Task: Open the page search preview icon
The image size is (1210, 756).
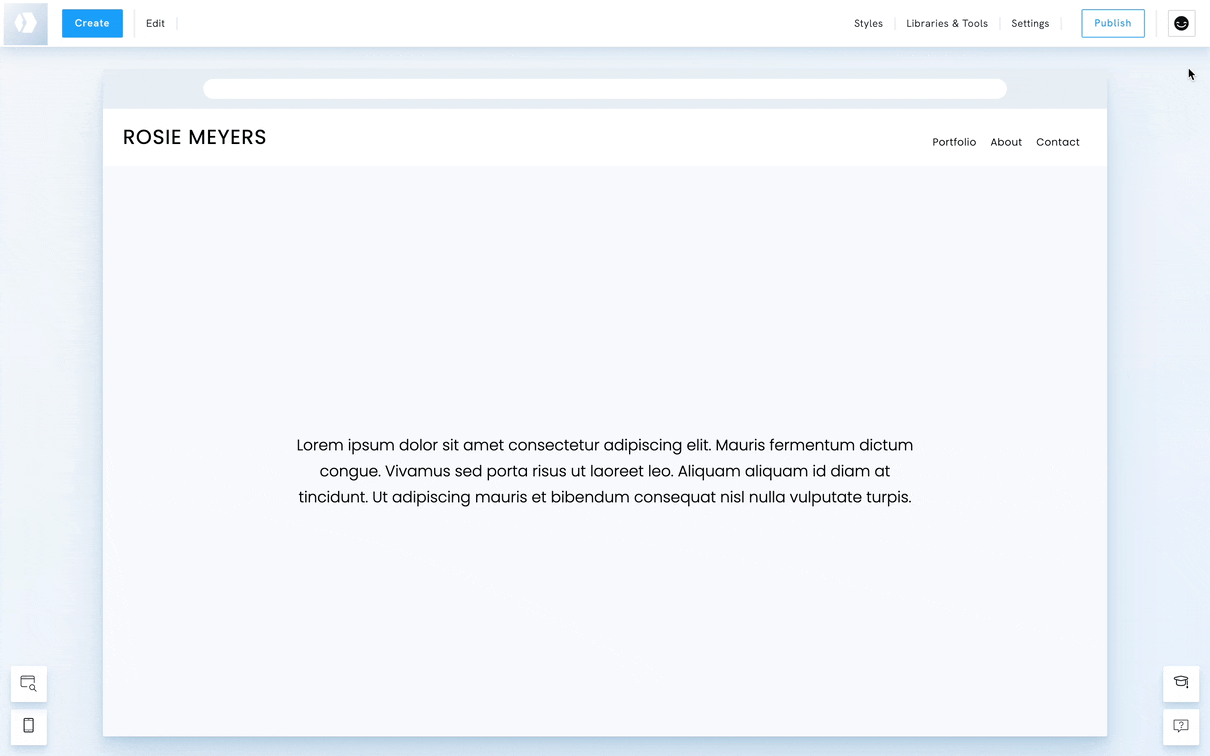Action: [29, 684]
